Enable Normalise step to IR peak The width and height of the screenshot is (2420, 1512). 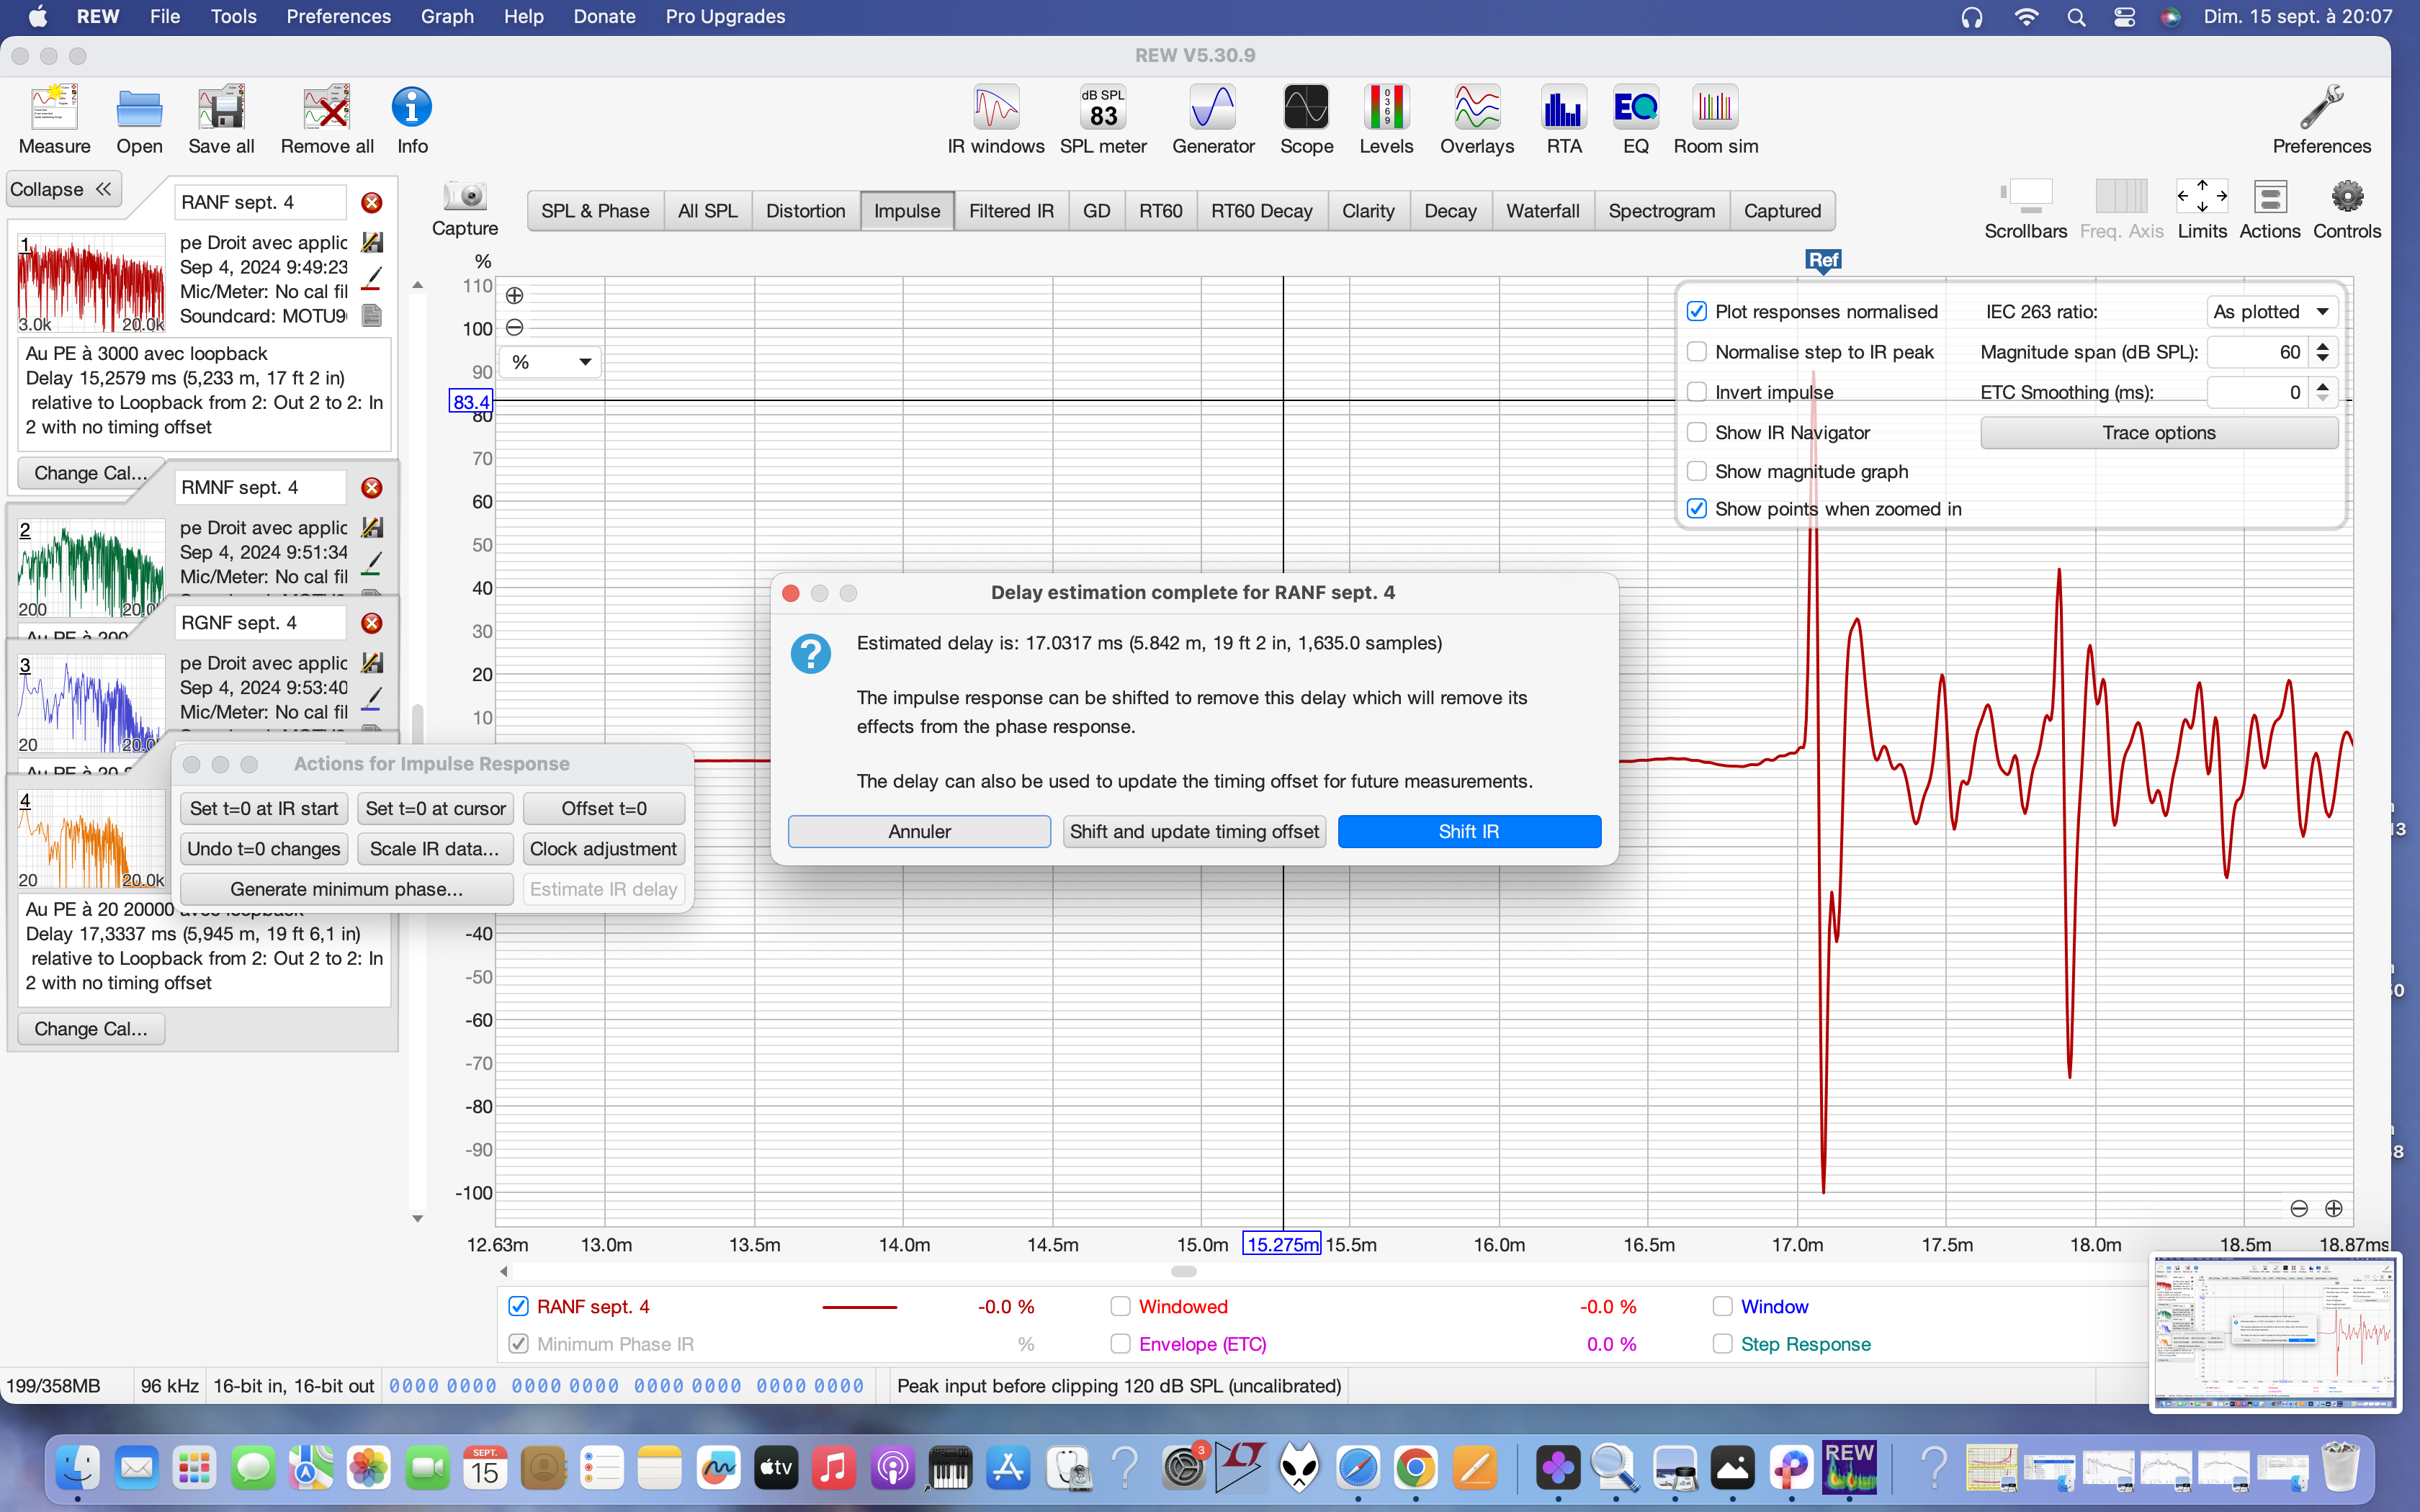click(x=1696, y=352)
